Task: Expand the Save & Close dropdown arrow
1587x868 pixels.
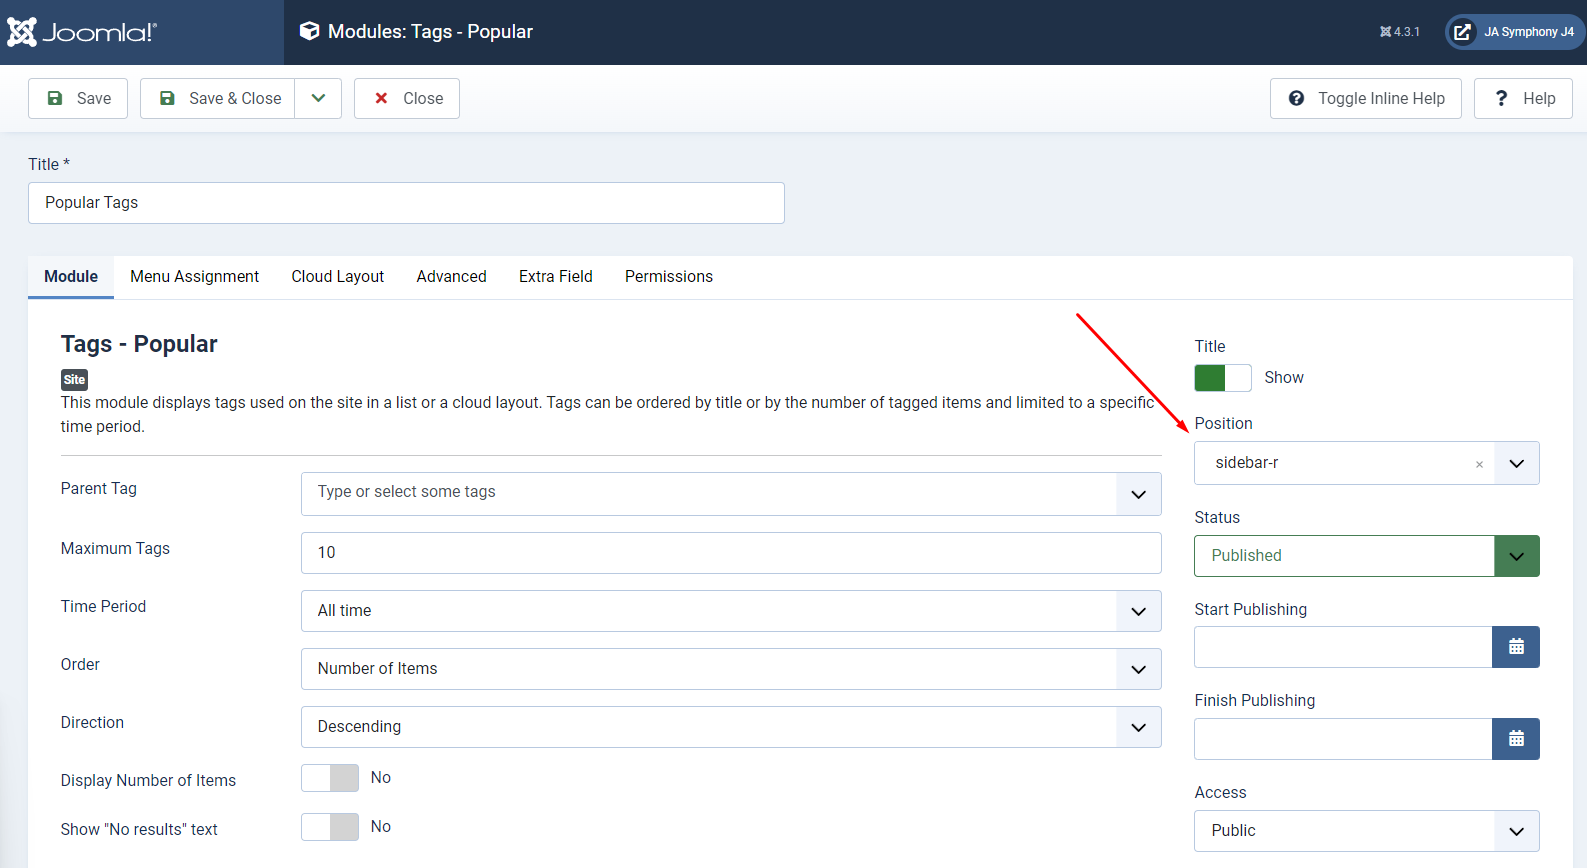Action: 318,98
